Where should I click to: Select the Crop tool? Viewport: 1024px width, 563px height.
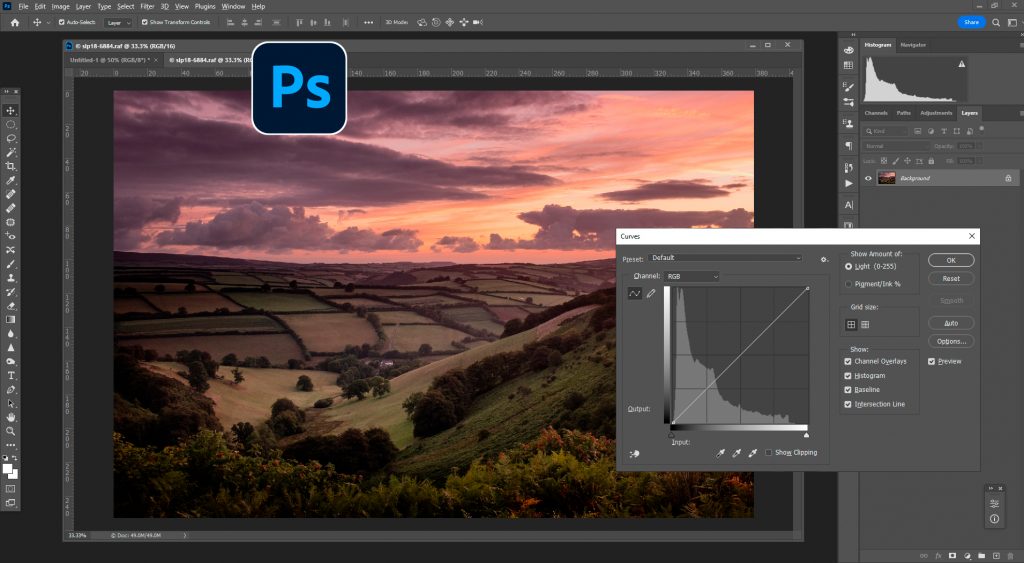point(10,167)
